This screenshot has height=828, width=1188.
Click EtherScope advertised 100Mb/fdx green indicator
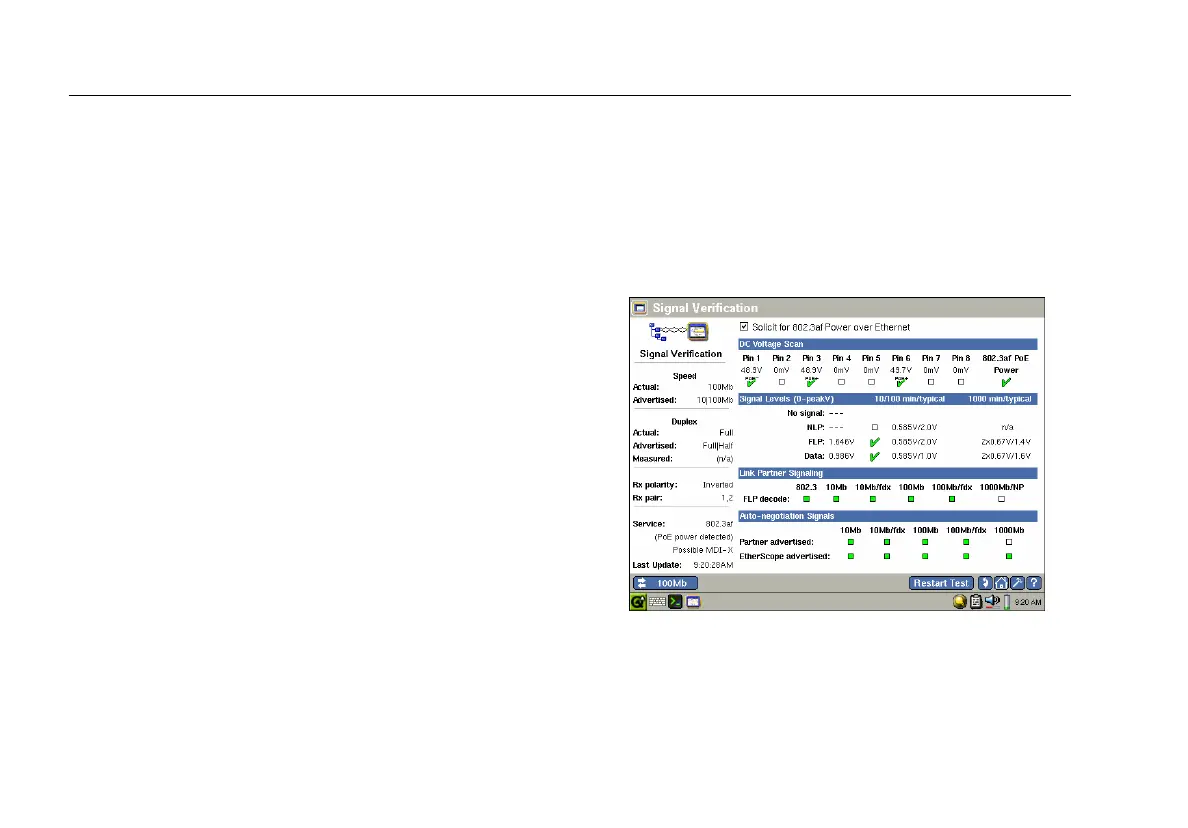coord(966,556)
